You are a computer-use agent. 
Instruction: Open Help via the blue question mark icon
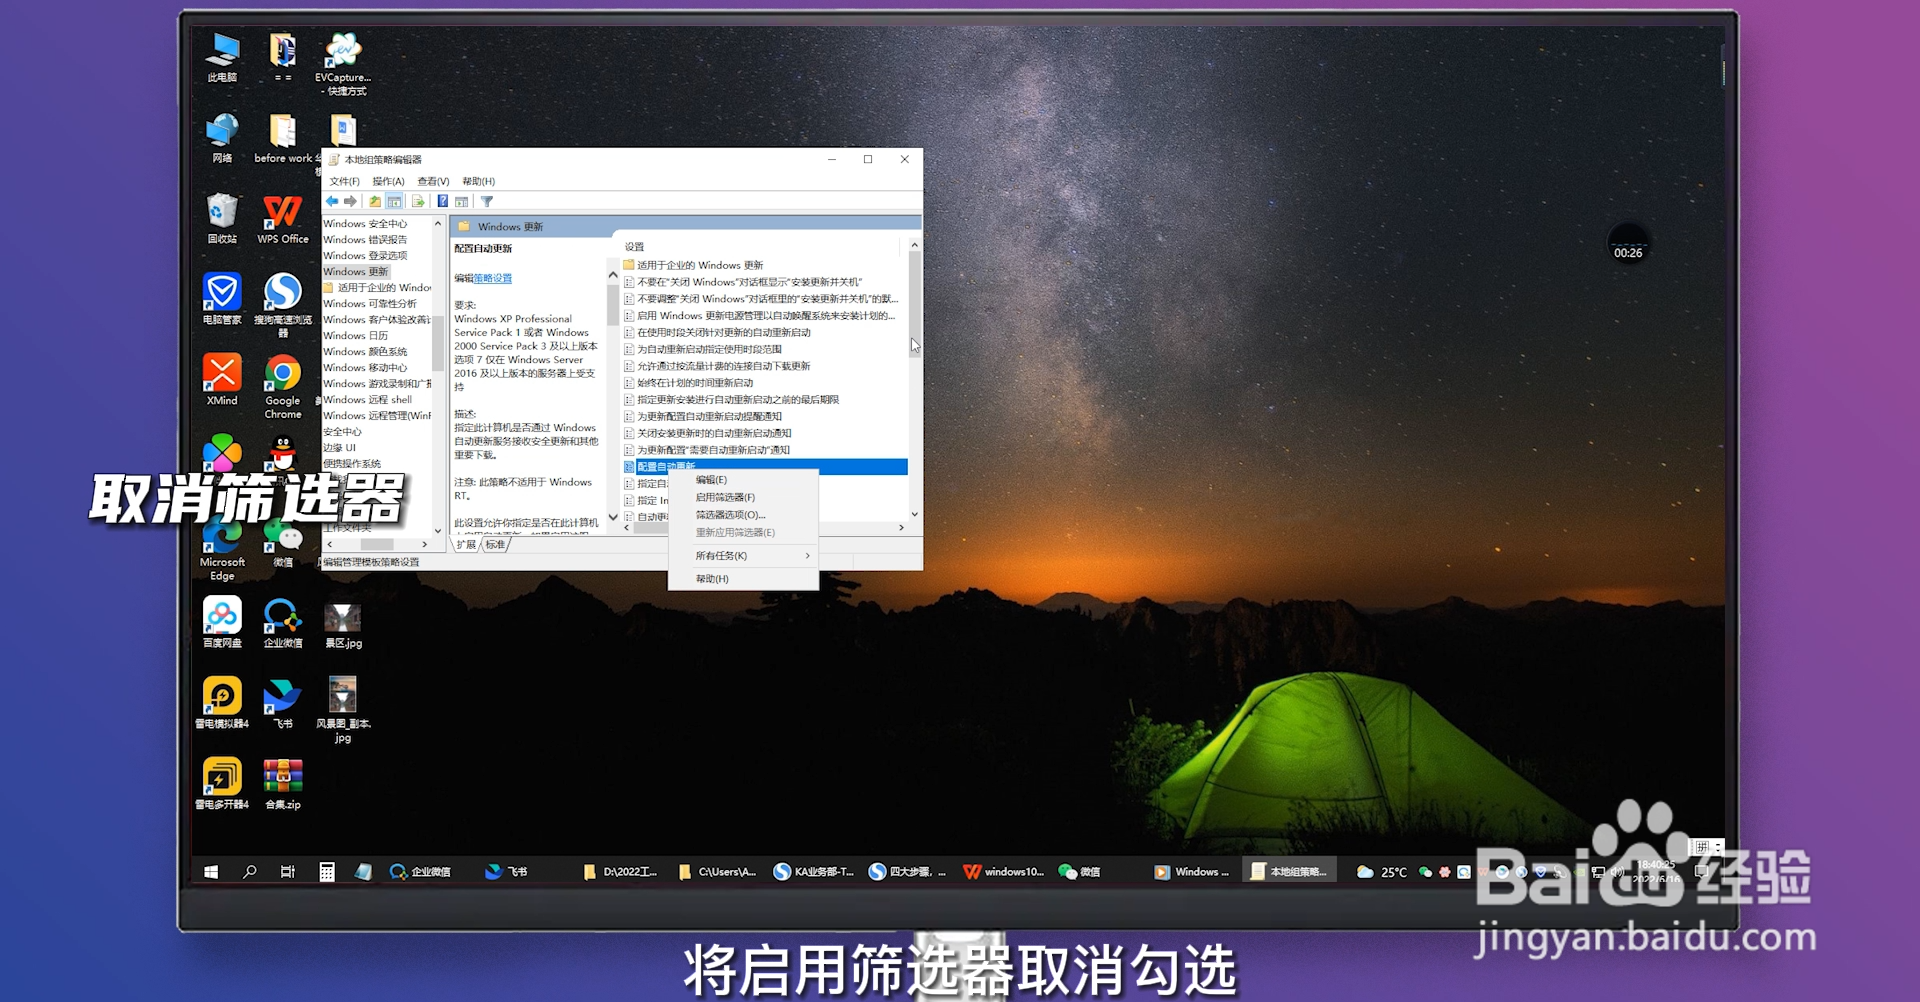pyautogui.click(x=442, y=201)
